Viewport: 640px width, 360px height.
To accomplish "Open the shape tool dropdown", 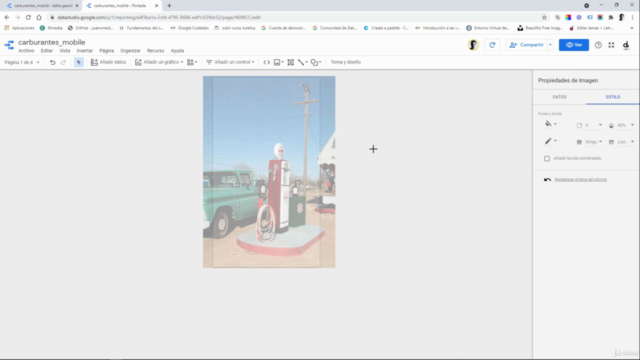I will click(x=316, y=62).
